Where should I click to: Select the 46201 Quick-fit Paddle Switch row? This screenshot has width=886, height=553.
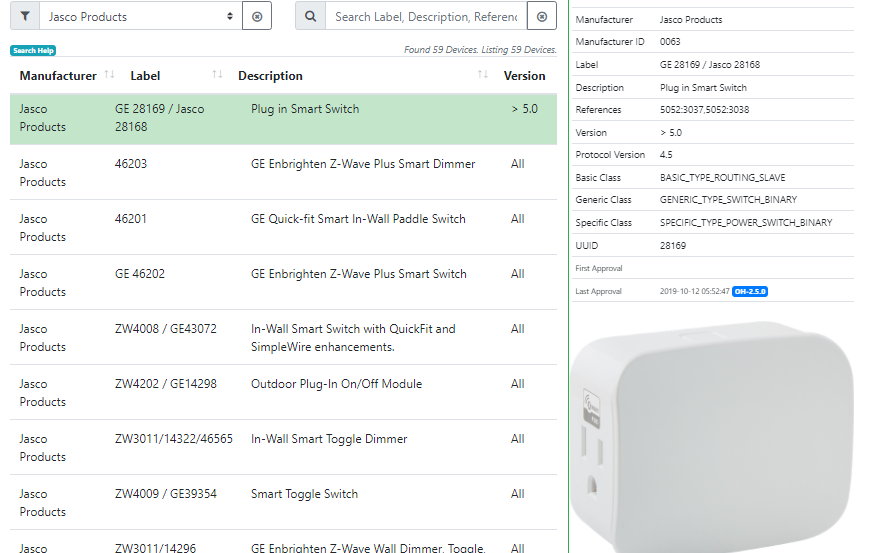[283, 228]
